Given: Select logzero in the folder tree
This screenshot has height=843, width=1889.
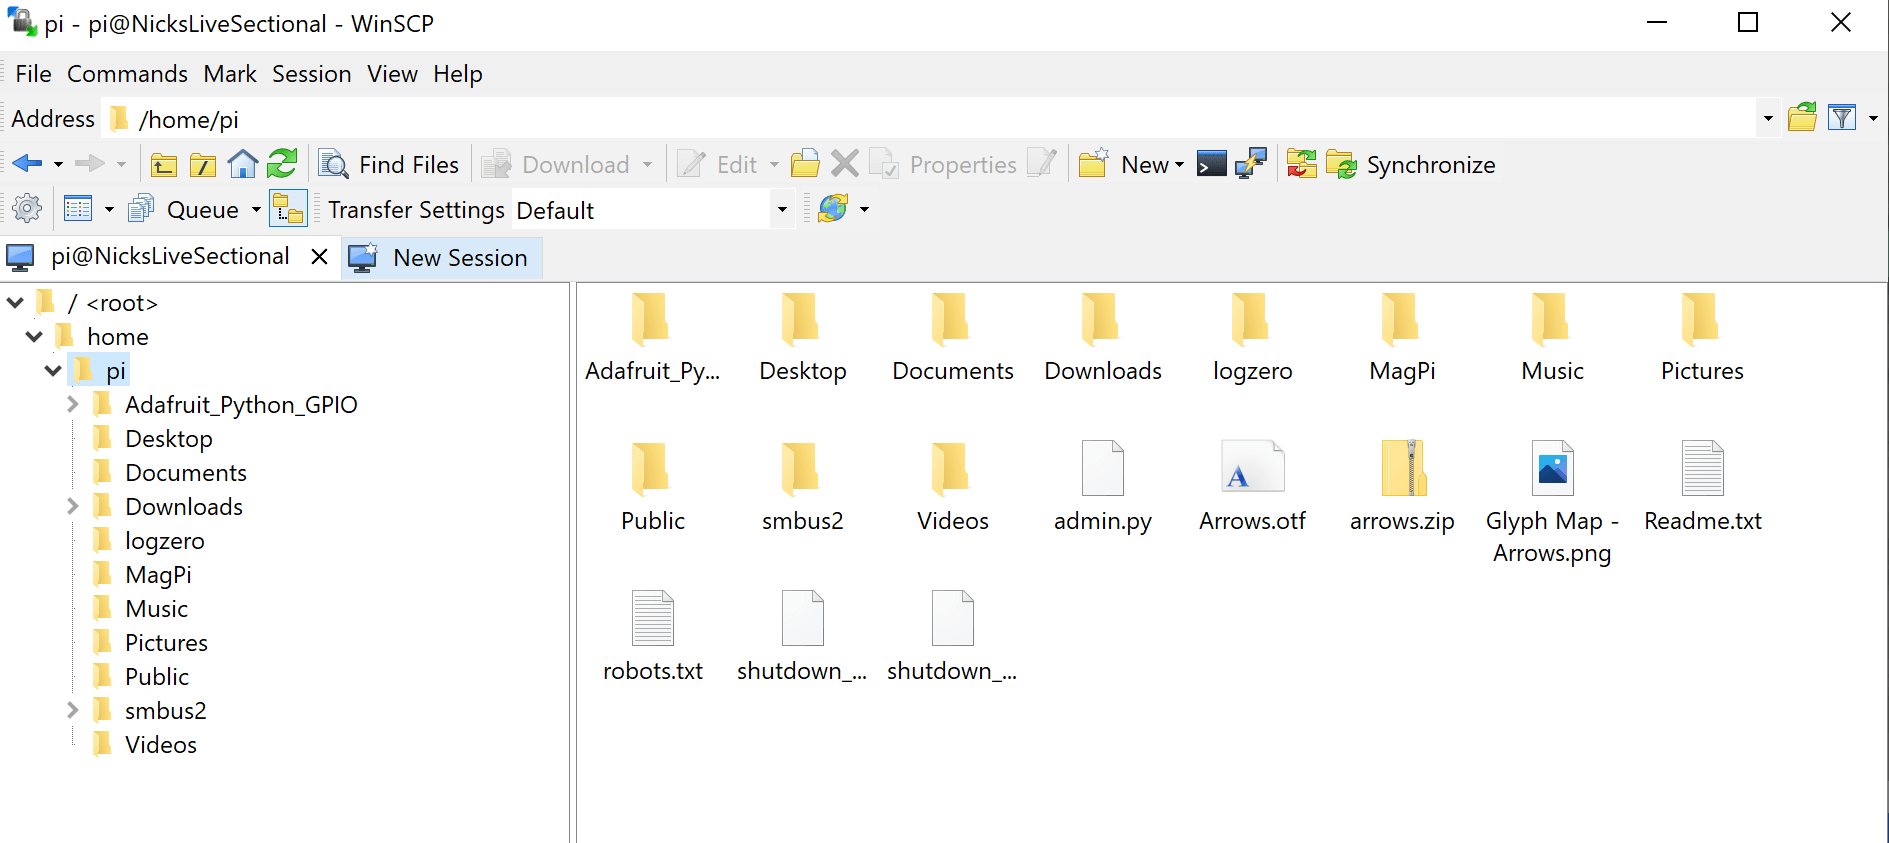Looking at the screenshot, I should [x=164, y=541].
